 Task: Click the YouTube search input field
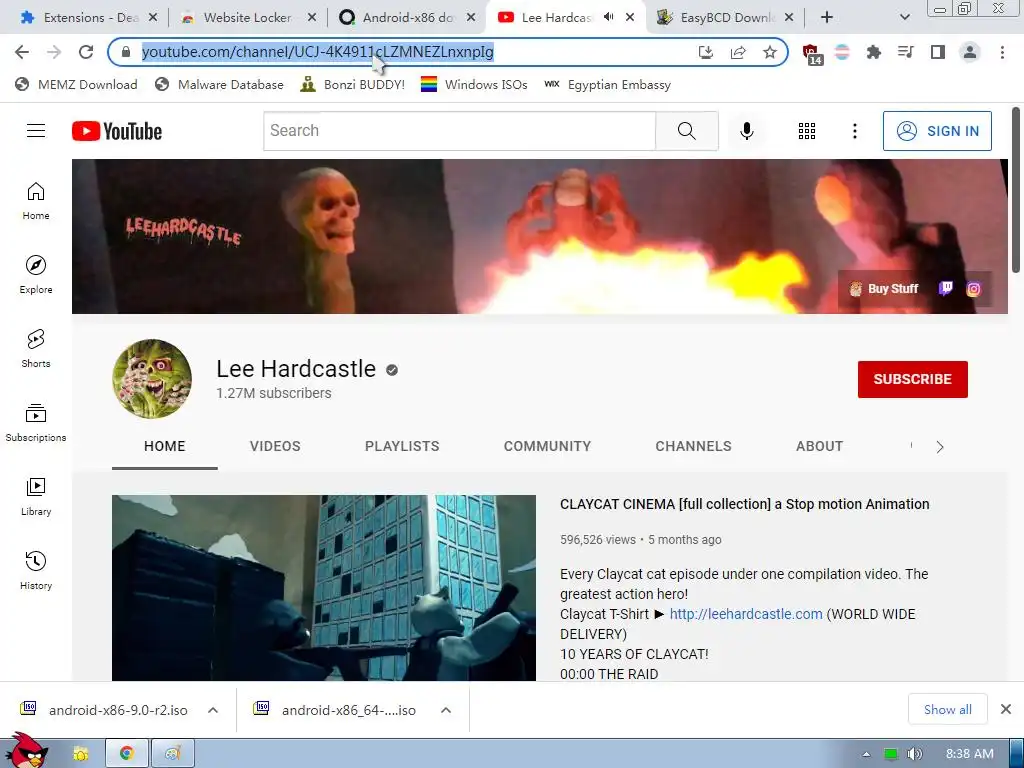click(x=460, y=131)
